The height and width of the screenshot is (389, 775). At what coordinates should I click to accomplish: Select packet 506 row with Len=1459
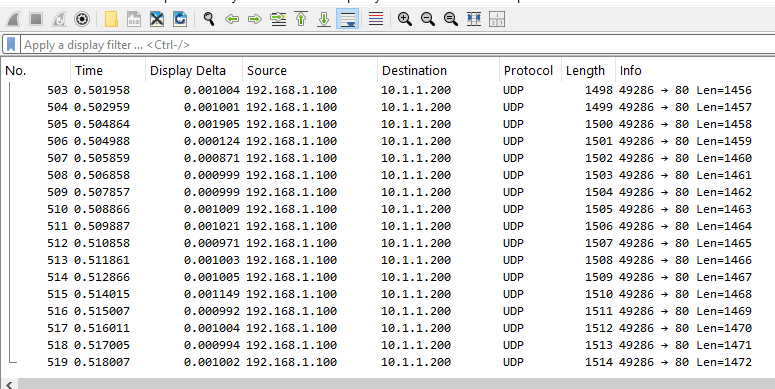click(388, 141)
